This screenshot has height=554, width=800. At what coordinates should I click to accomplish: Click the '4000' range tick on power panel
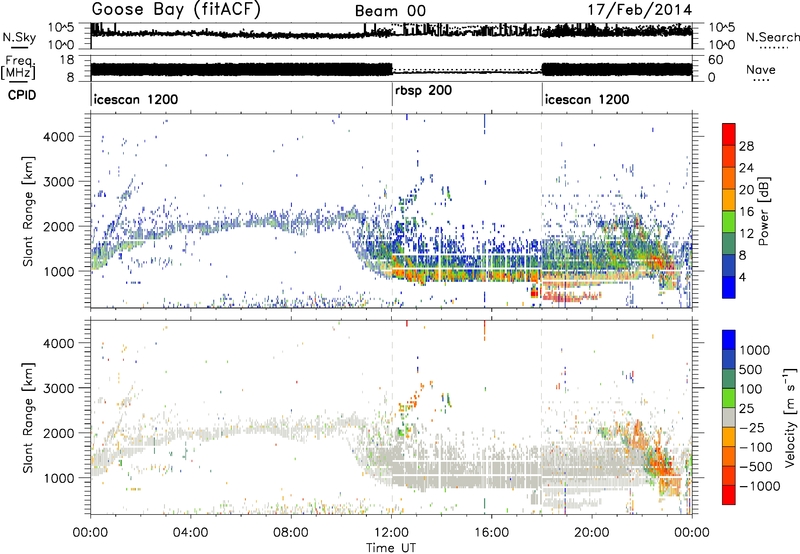[59, 137]
